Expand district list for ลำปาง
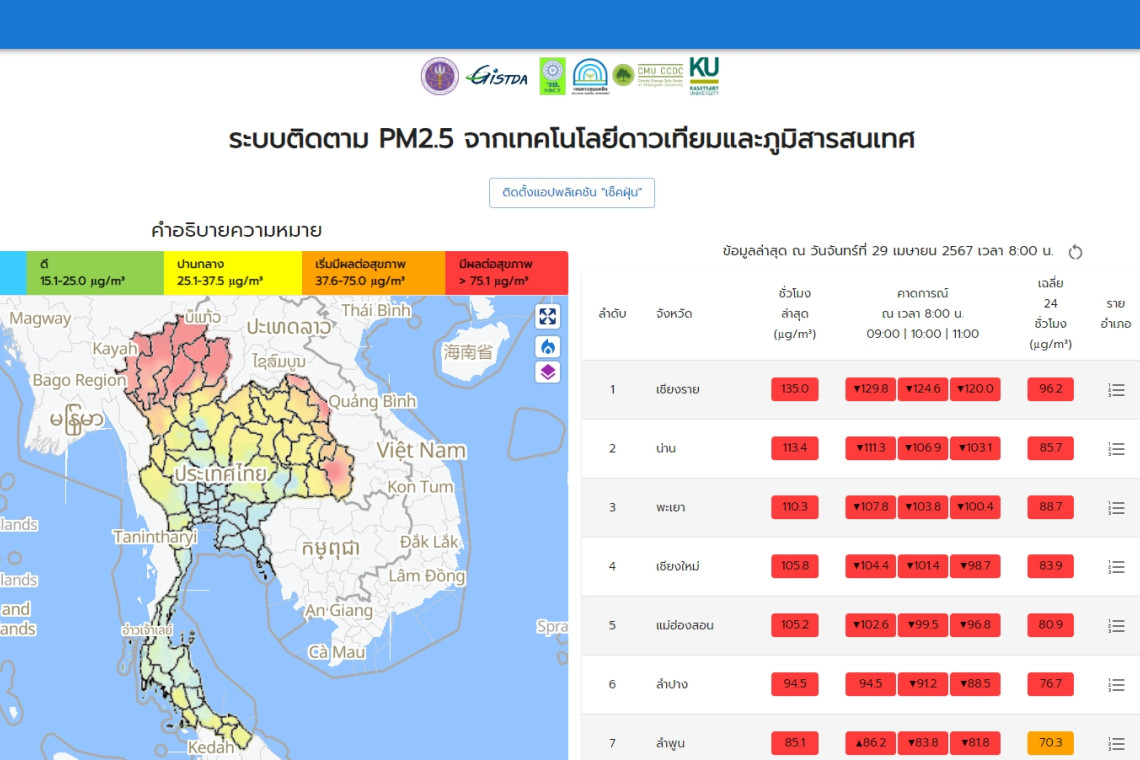The height and width of the screenshot is (760, 1140). 1116,685
